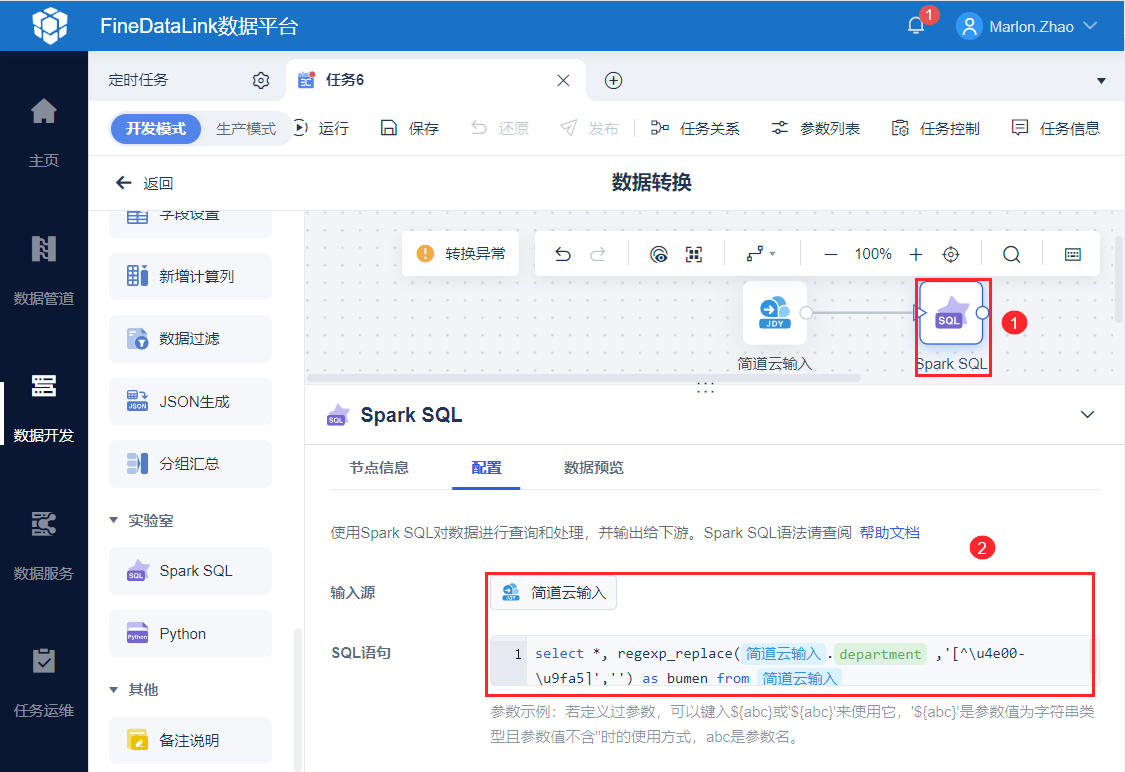
Task: Add a new tab with plus icon
Action: pos(613,80)
